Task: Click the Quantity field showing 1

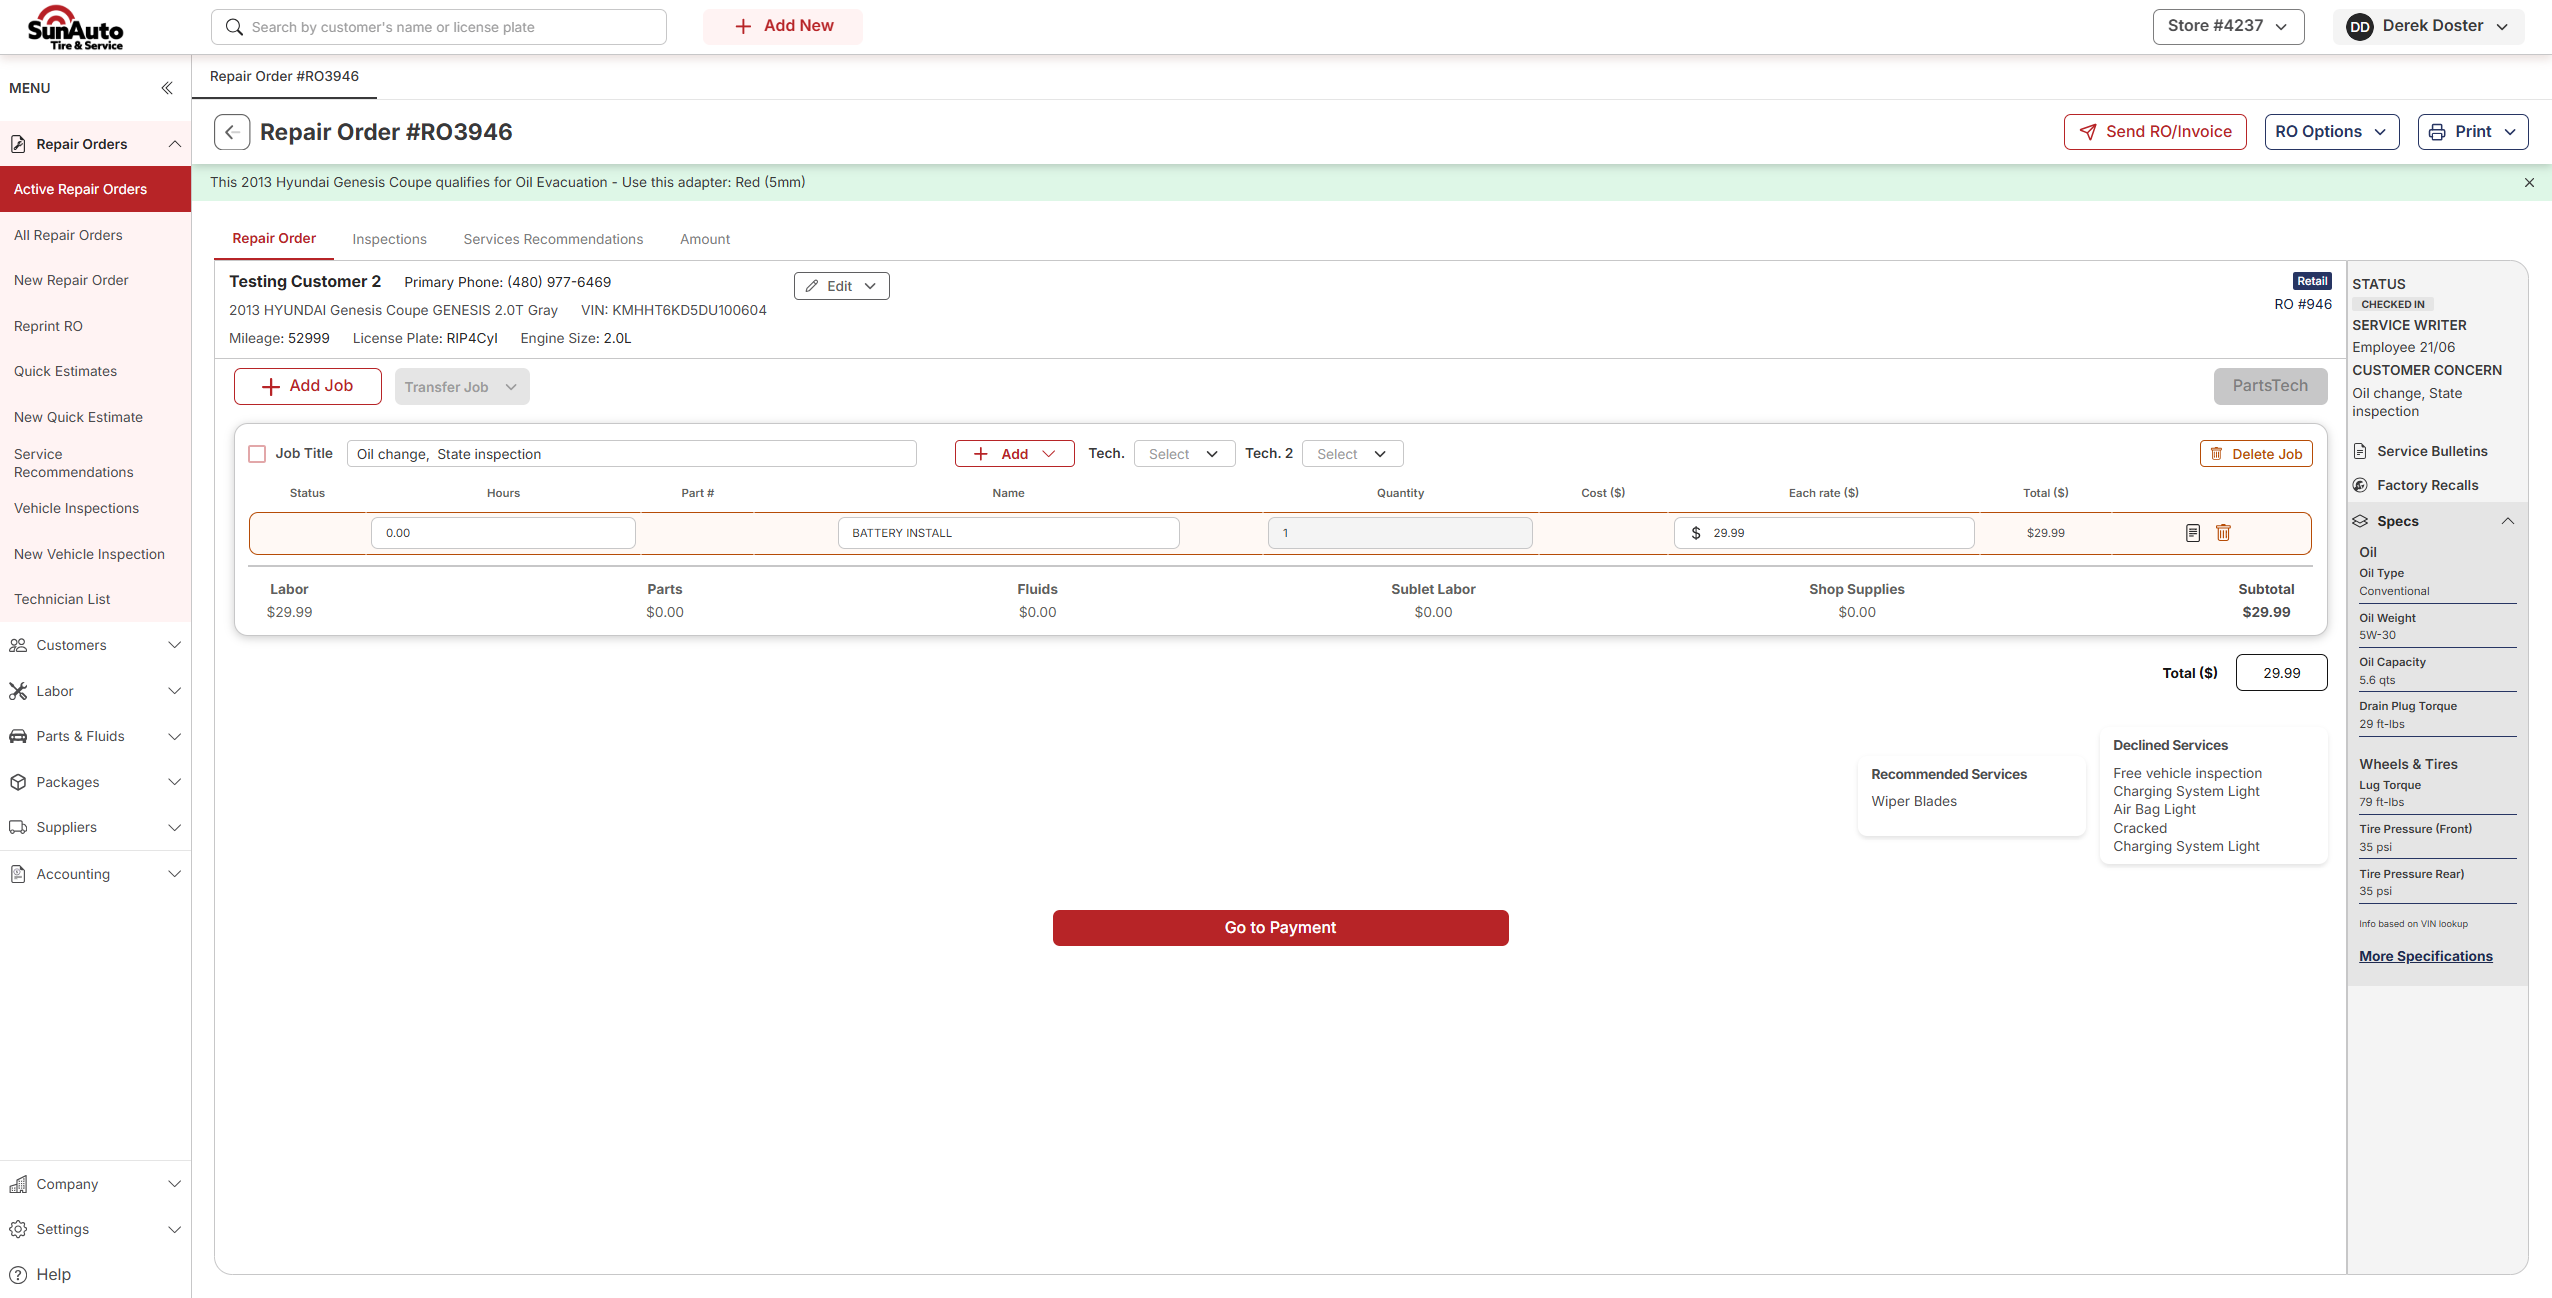Action: click(x=1400, y=533)
